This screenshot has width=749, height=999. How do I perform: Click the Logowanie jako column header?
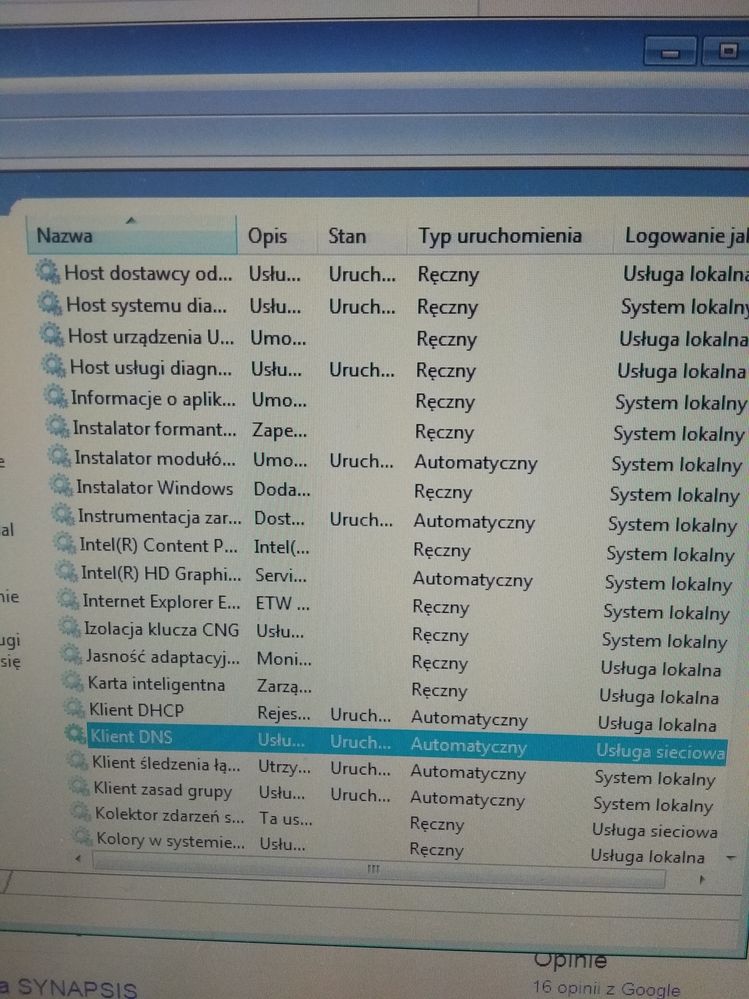coord(685,236)
